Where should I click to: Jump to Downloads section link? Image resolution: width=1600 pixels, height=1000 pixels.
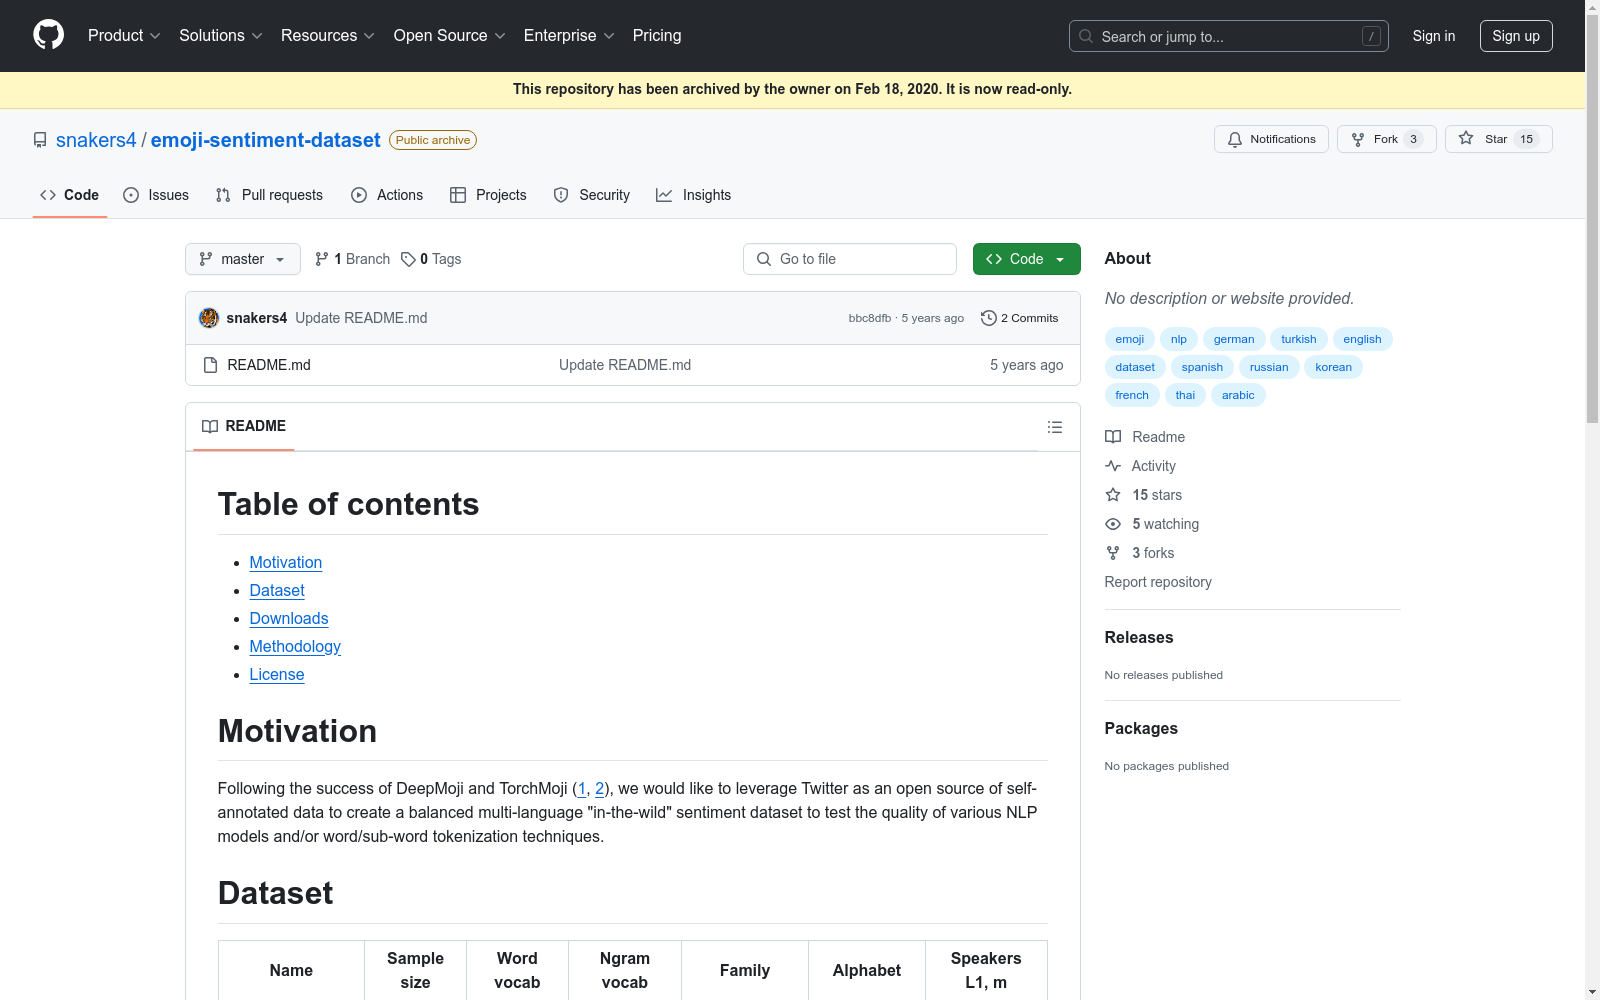pos(289,619)
